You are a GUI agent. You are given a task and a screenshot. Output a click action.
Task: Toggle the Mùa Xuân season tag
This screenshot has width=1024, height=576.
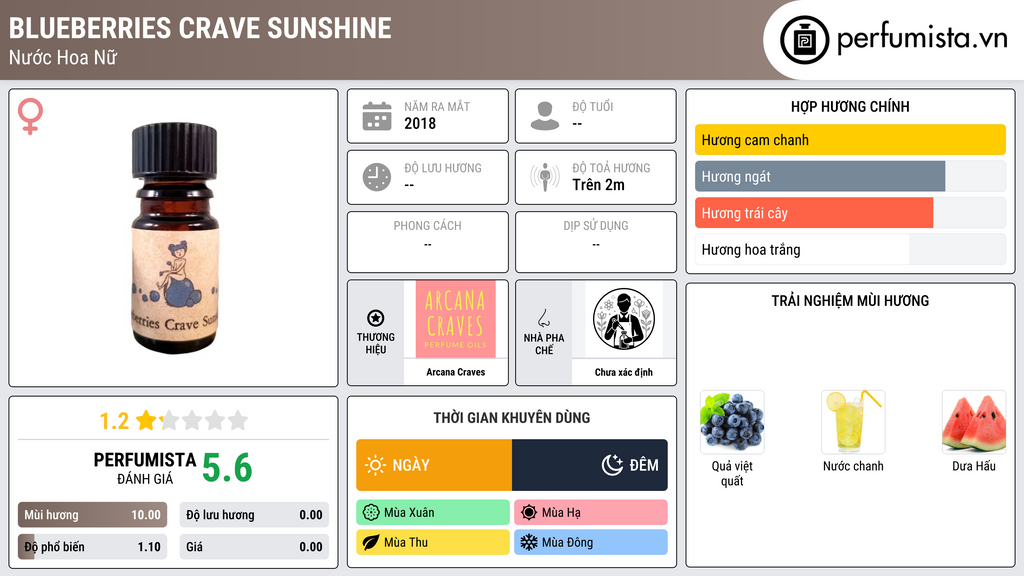click(x=433, y=513)
